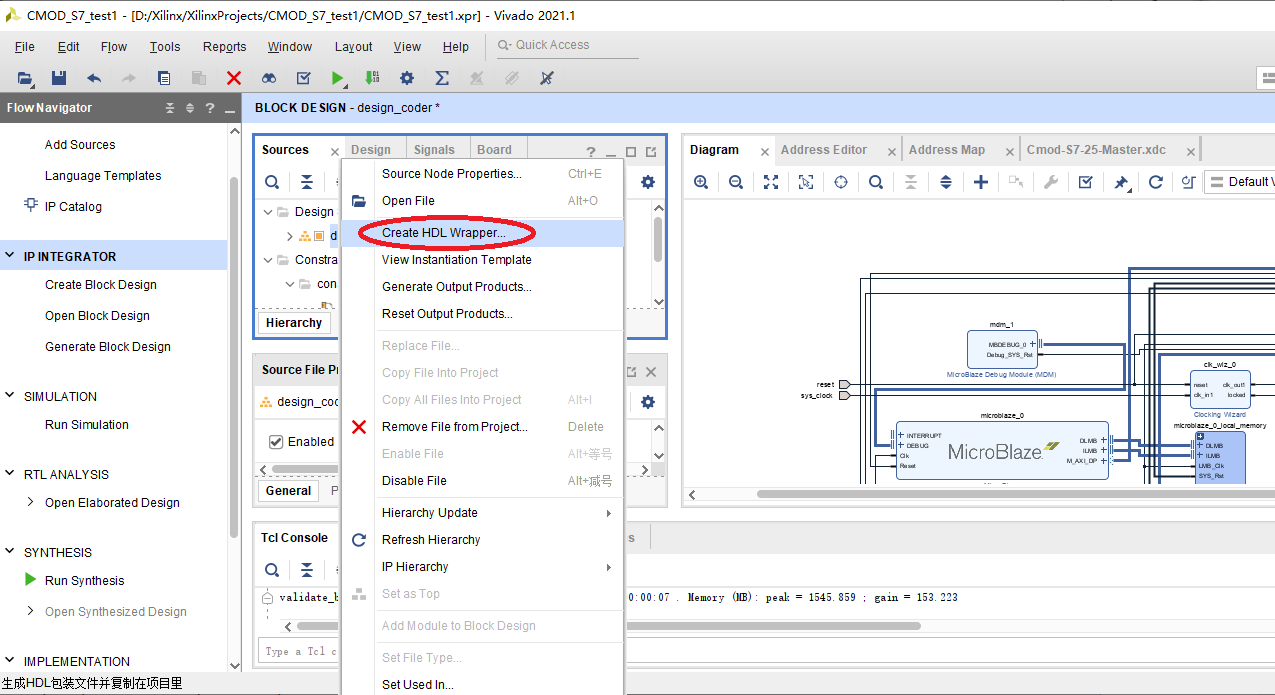Collapse the SYNTHESIS section
This screenshot has width=1275, height=695.
[x=10, y=552]
